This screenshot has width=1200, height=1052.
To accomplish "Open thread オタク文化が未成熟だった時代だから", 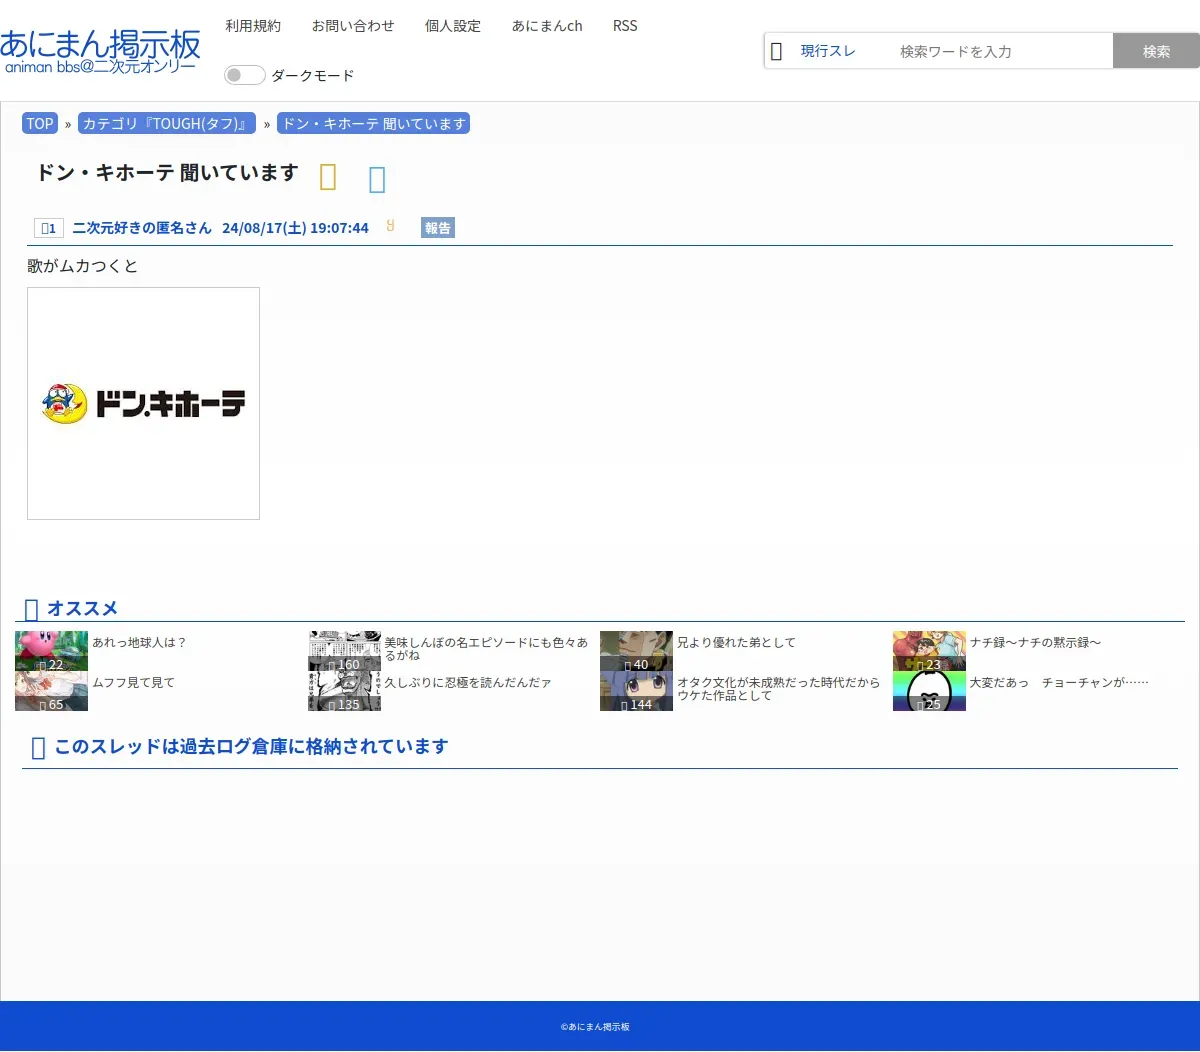I will coord(779,689).
